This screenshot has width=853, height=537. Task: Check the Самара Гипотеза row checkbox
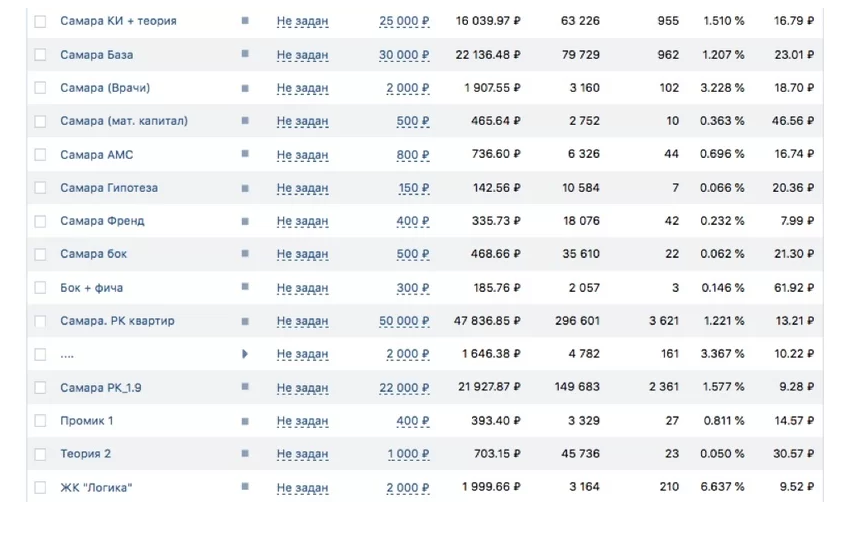coord(40,188)
